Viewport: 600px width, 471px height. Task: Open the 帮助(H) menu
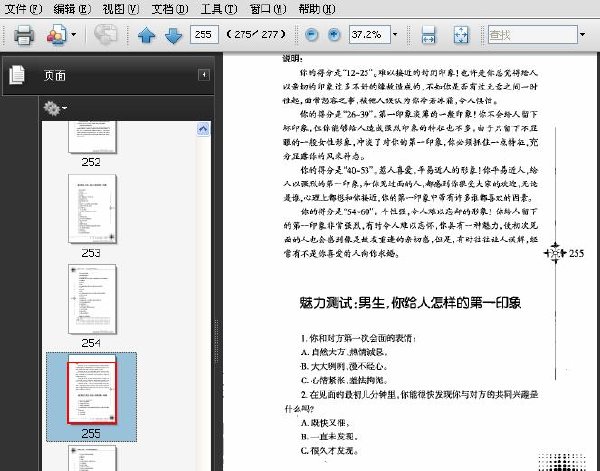click(317, 8)
